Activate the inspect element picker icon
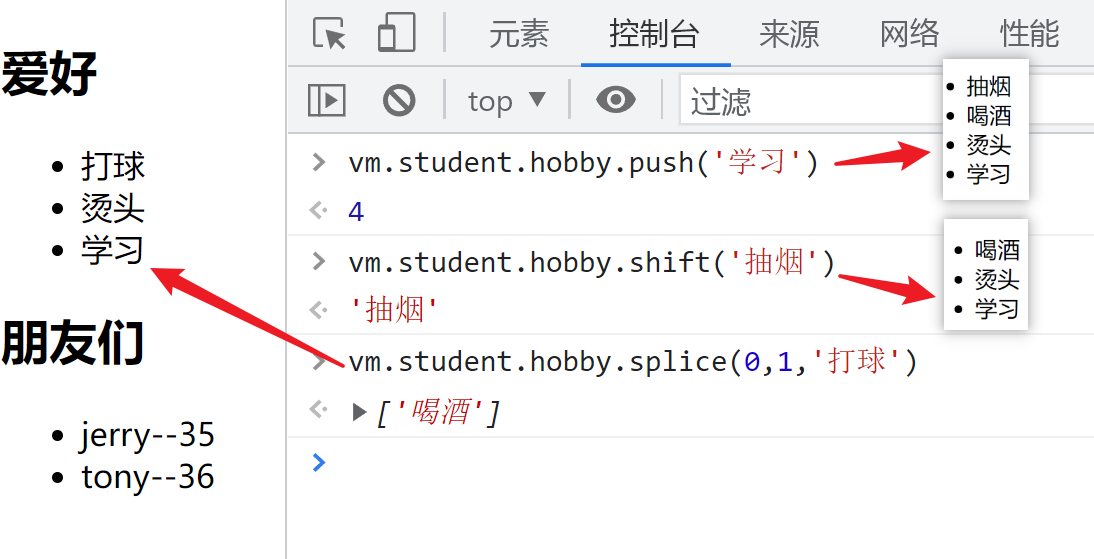1094x559 pixels. pos(329,34)
